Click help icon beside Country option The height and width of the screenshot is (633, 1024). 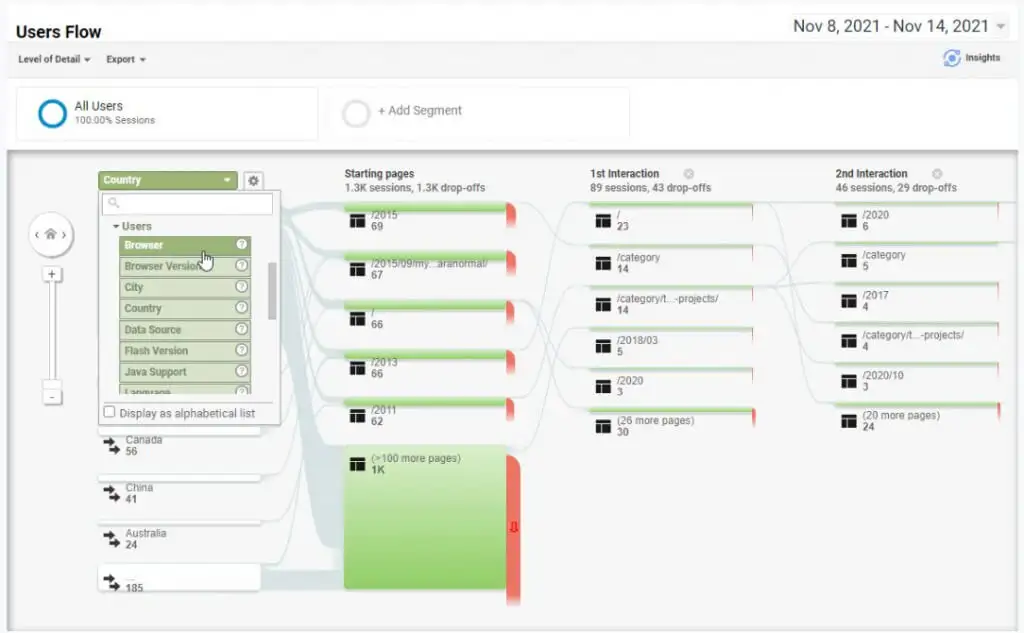click(x=242, y=307)
